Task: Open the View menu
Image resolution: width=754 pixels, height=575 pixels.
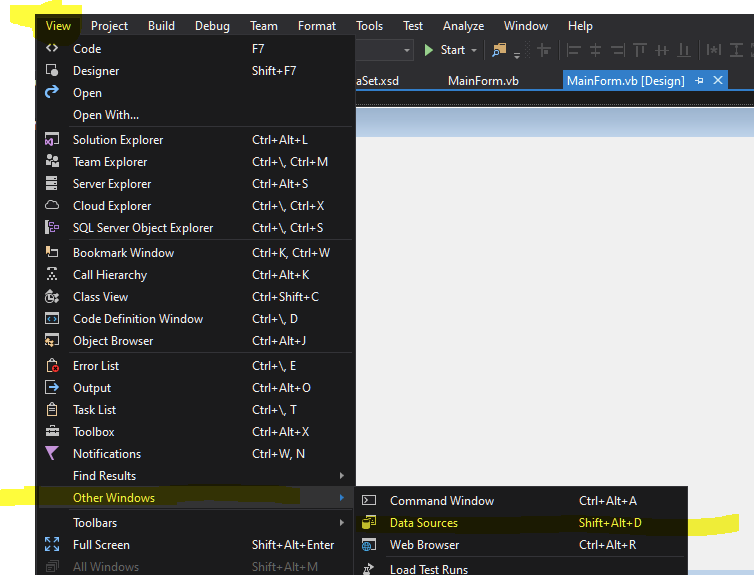Action: click(58, 26)
